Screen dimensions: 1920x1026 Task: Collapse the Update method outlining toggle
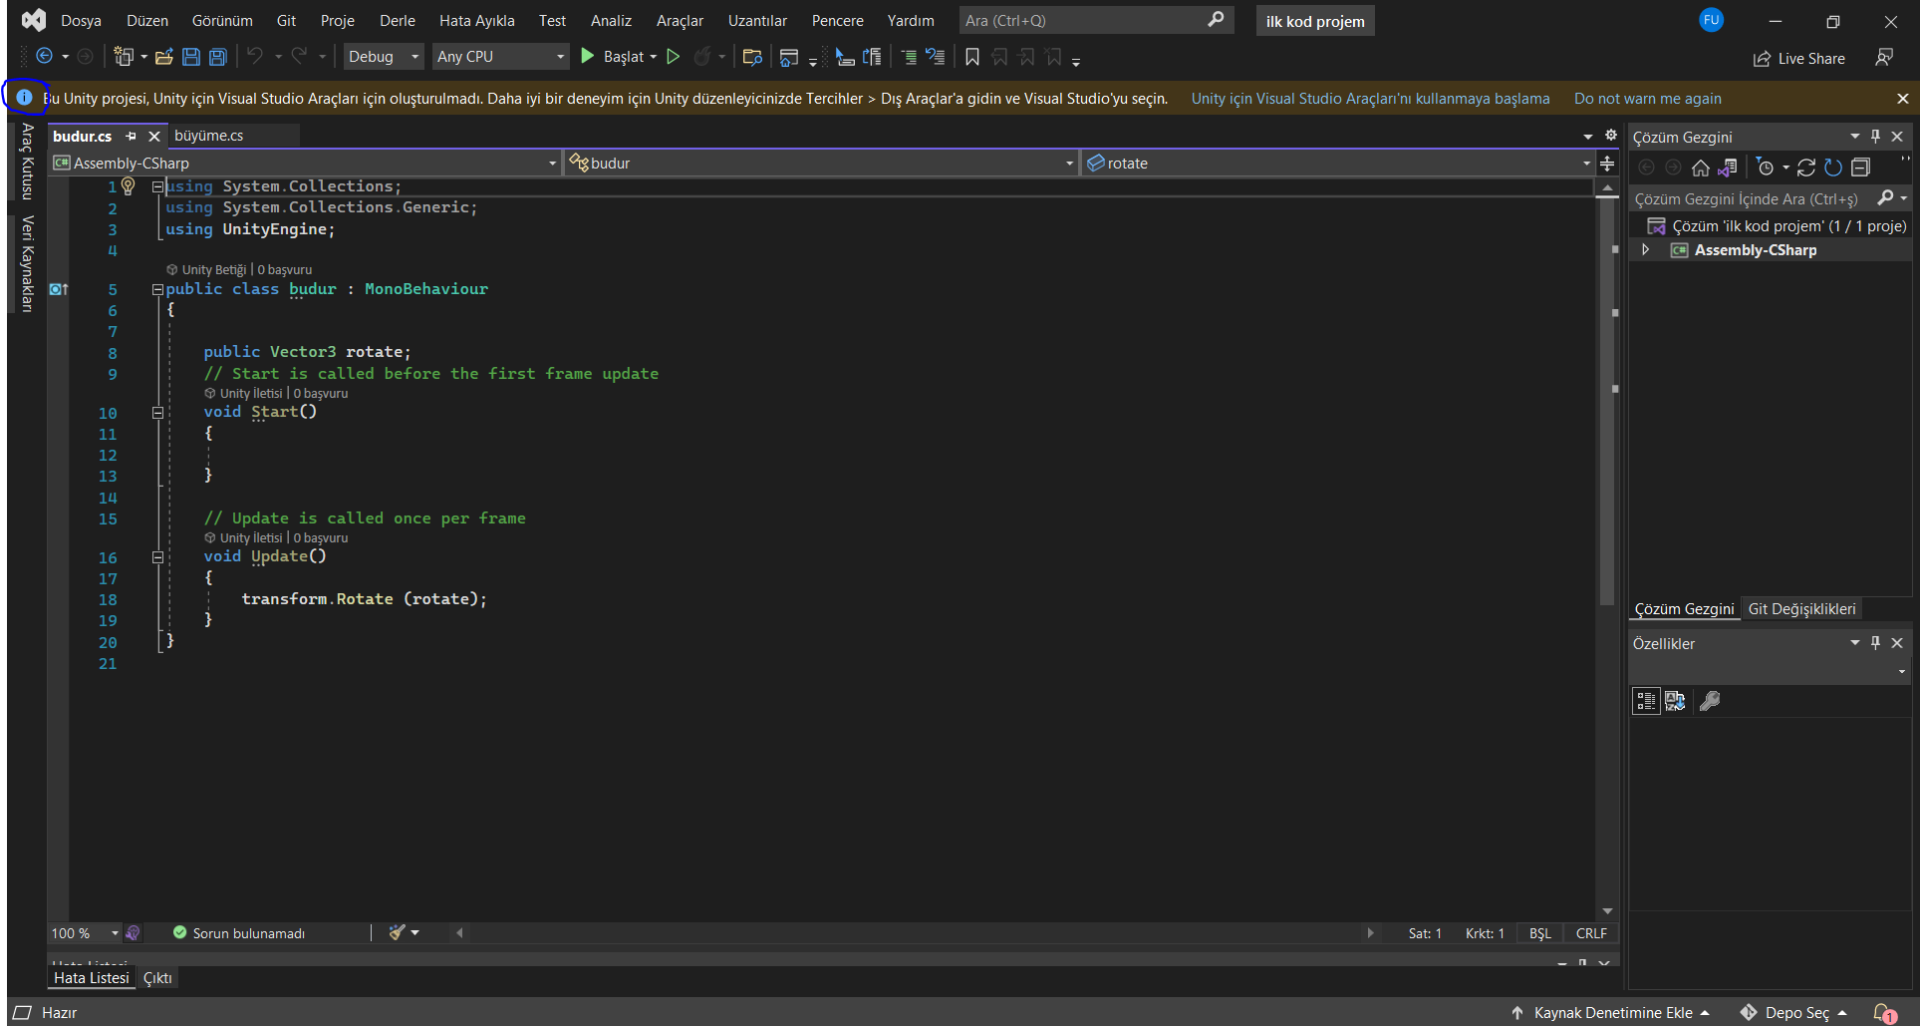[157, 557]
